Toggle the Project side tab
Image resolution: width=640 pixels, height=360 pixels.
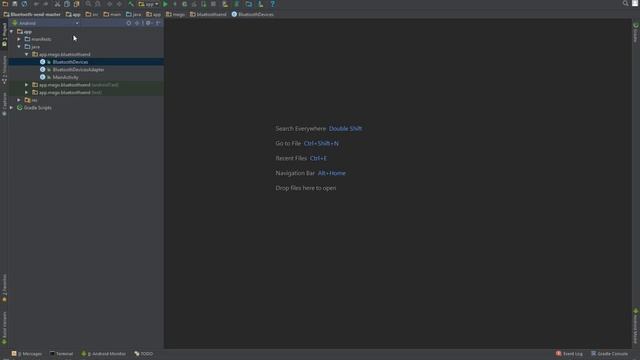(x=4, y=35)
